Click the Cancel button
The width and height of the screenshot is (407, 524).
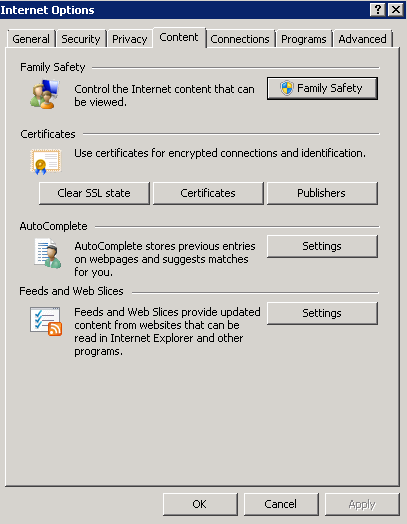[x=281, y=504]
